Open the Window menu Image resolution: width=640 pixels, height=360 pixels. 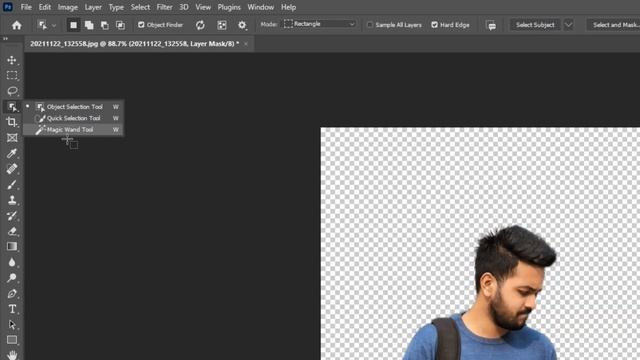click(x=260, y=7)
